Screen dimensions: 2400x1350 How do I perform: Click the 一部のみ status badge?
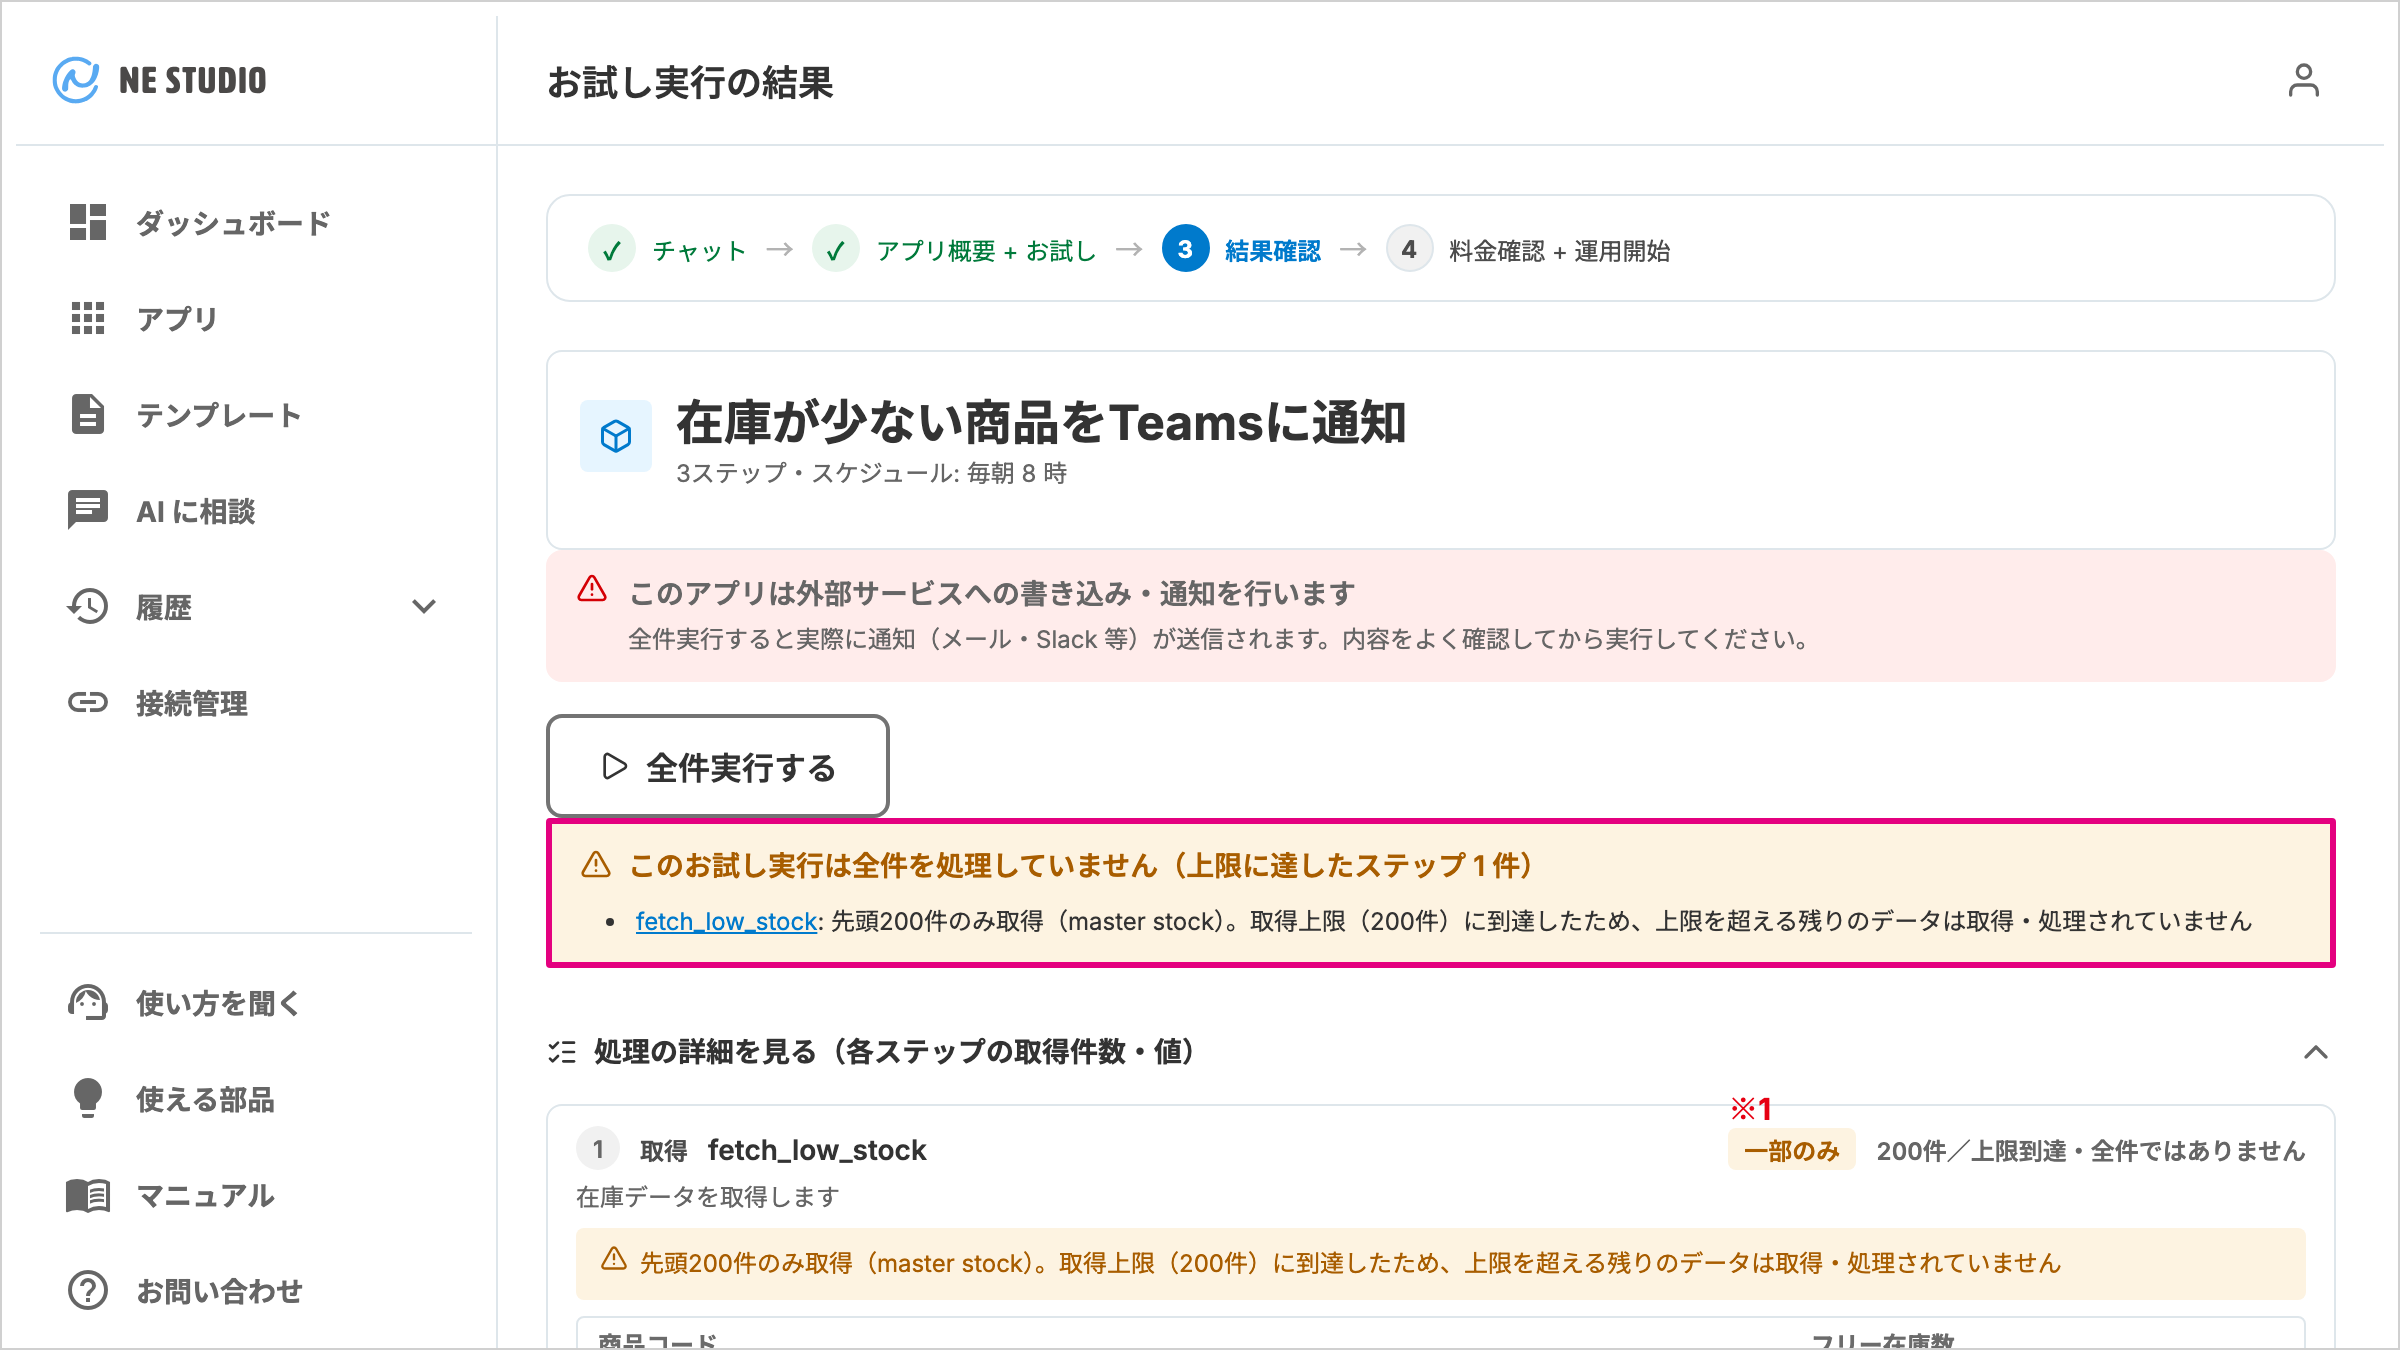click(x=1792, y=1150)
